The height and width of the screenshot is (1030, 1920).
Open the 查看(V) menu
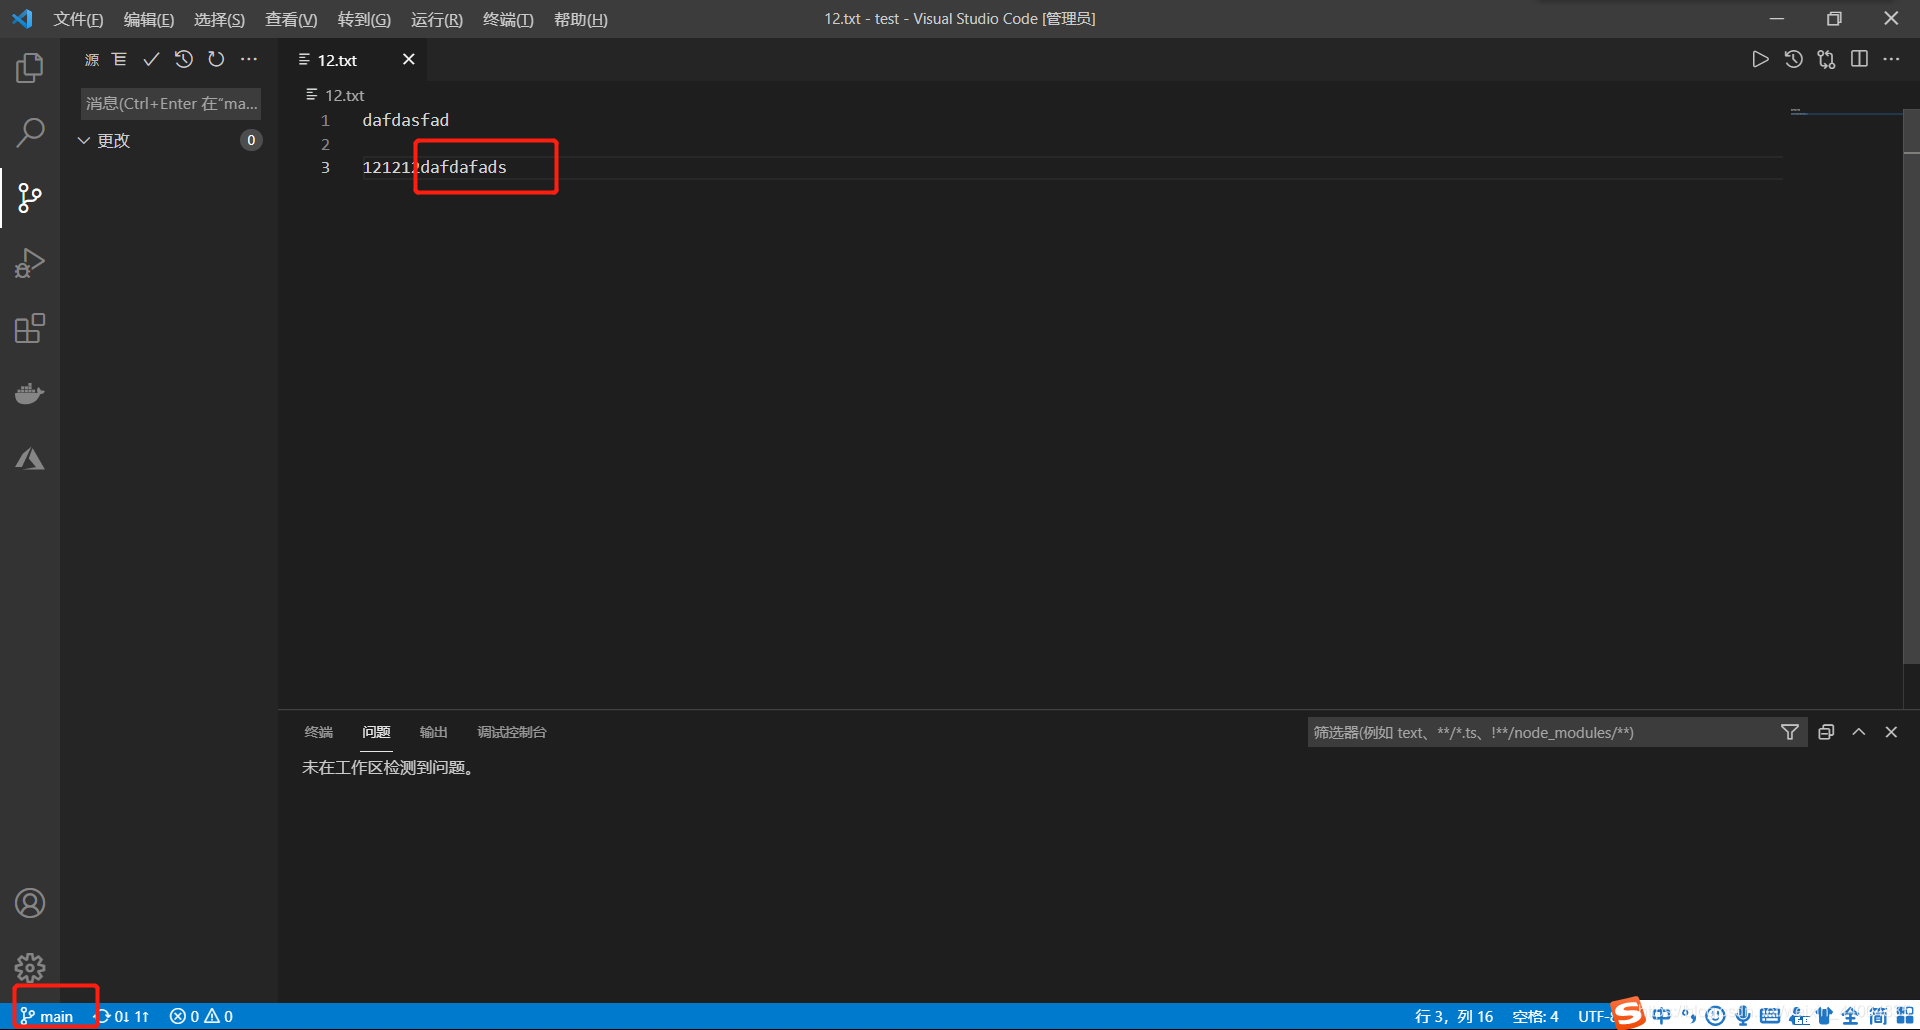[x=291, y=19]
